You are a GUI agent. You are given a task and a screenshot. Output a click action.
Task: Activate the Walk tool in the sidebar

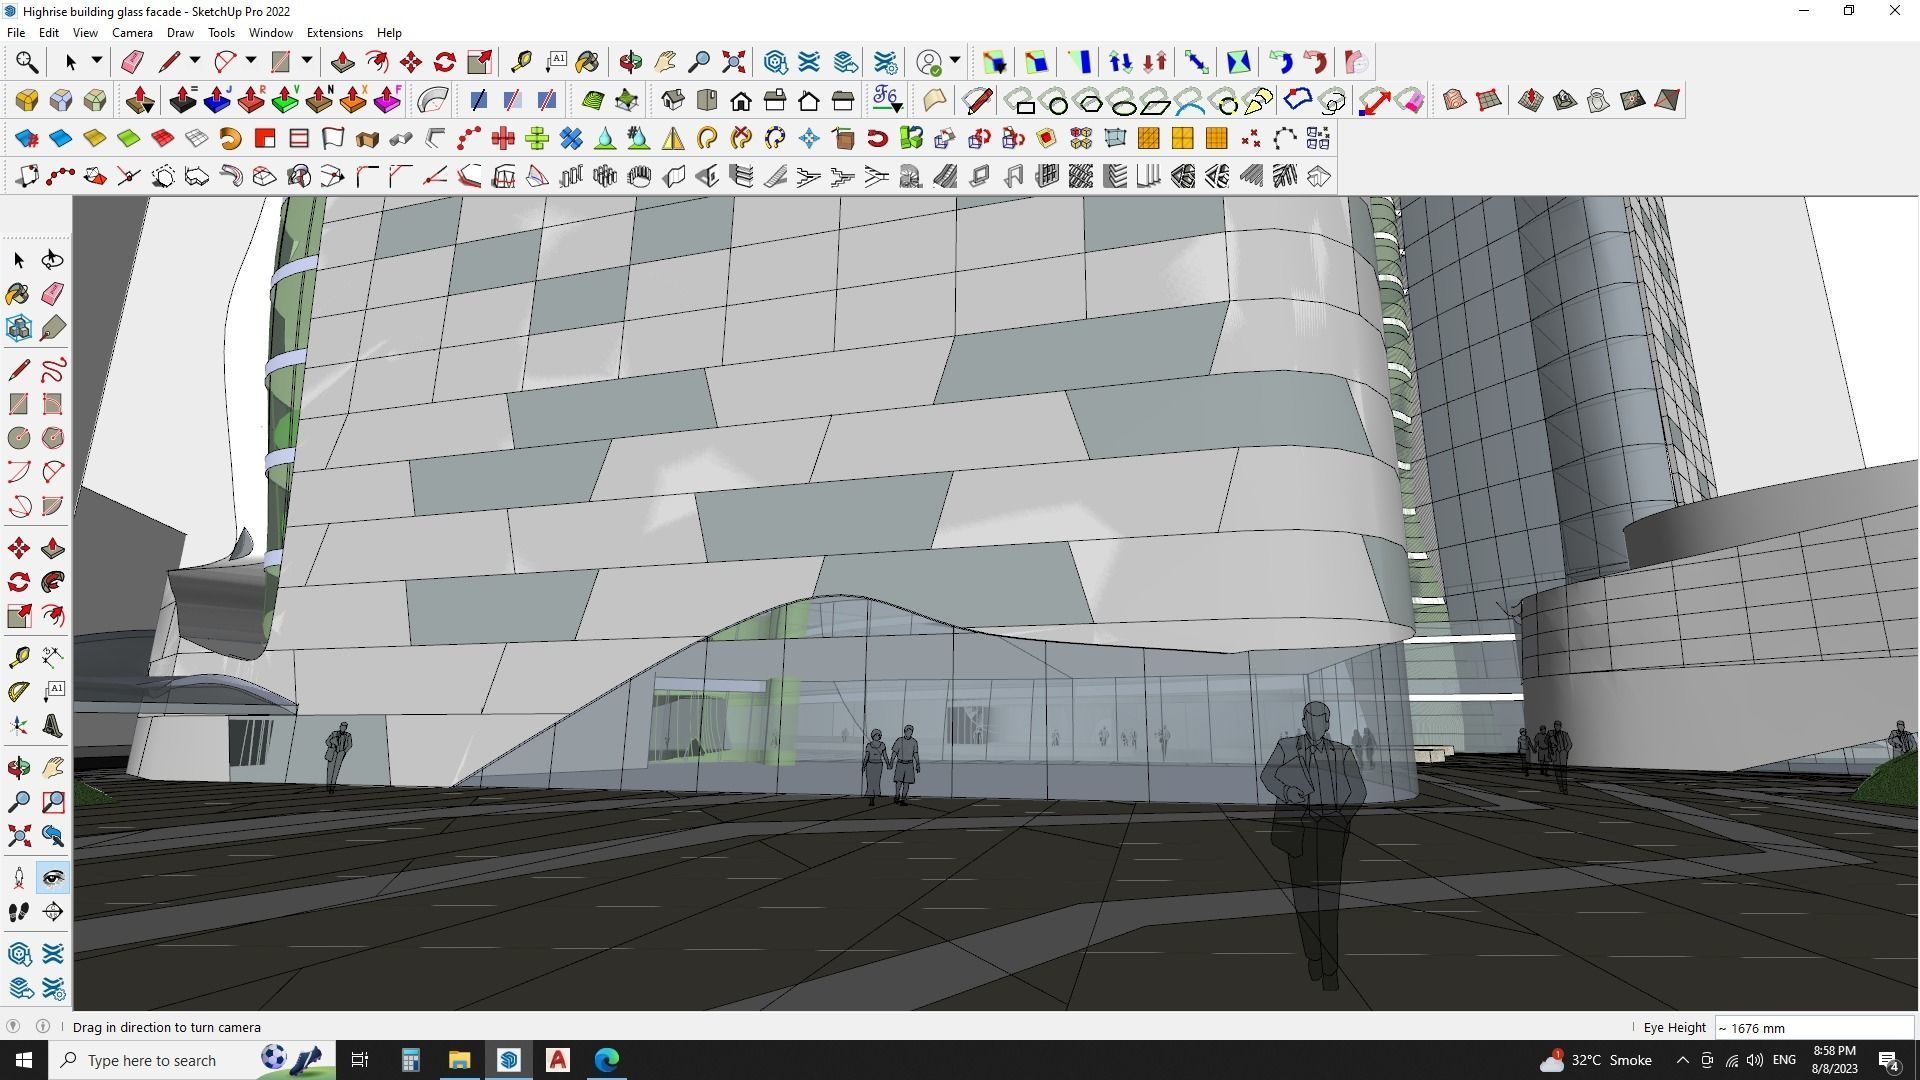point(17,911)
